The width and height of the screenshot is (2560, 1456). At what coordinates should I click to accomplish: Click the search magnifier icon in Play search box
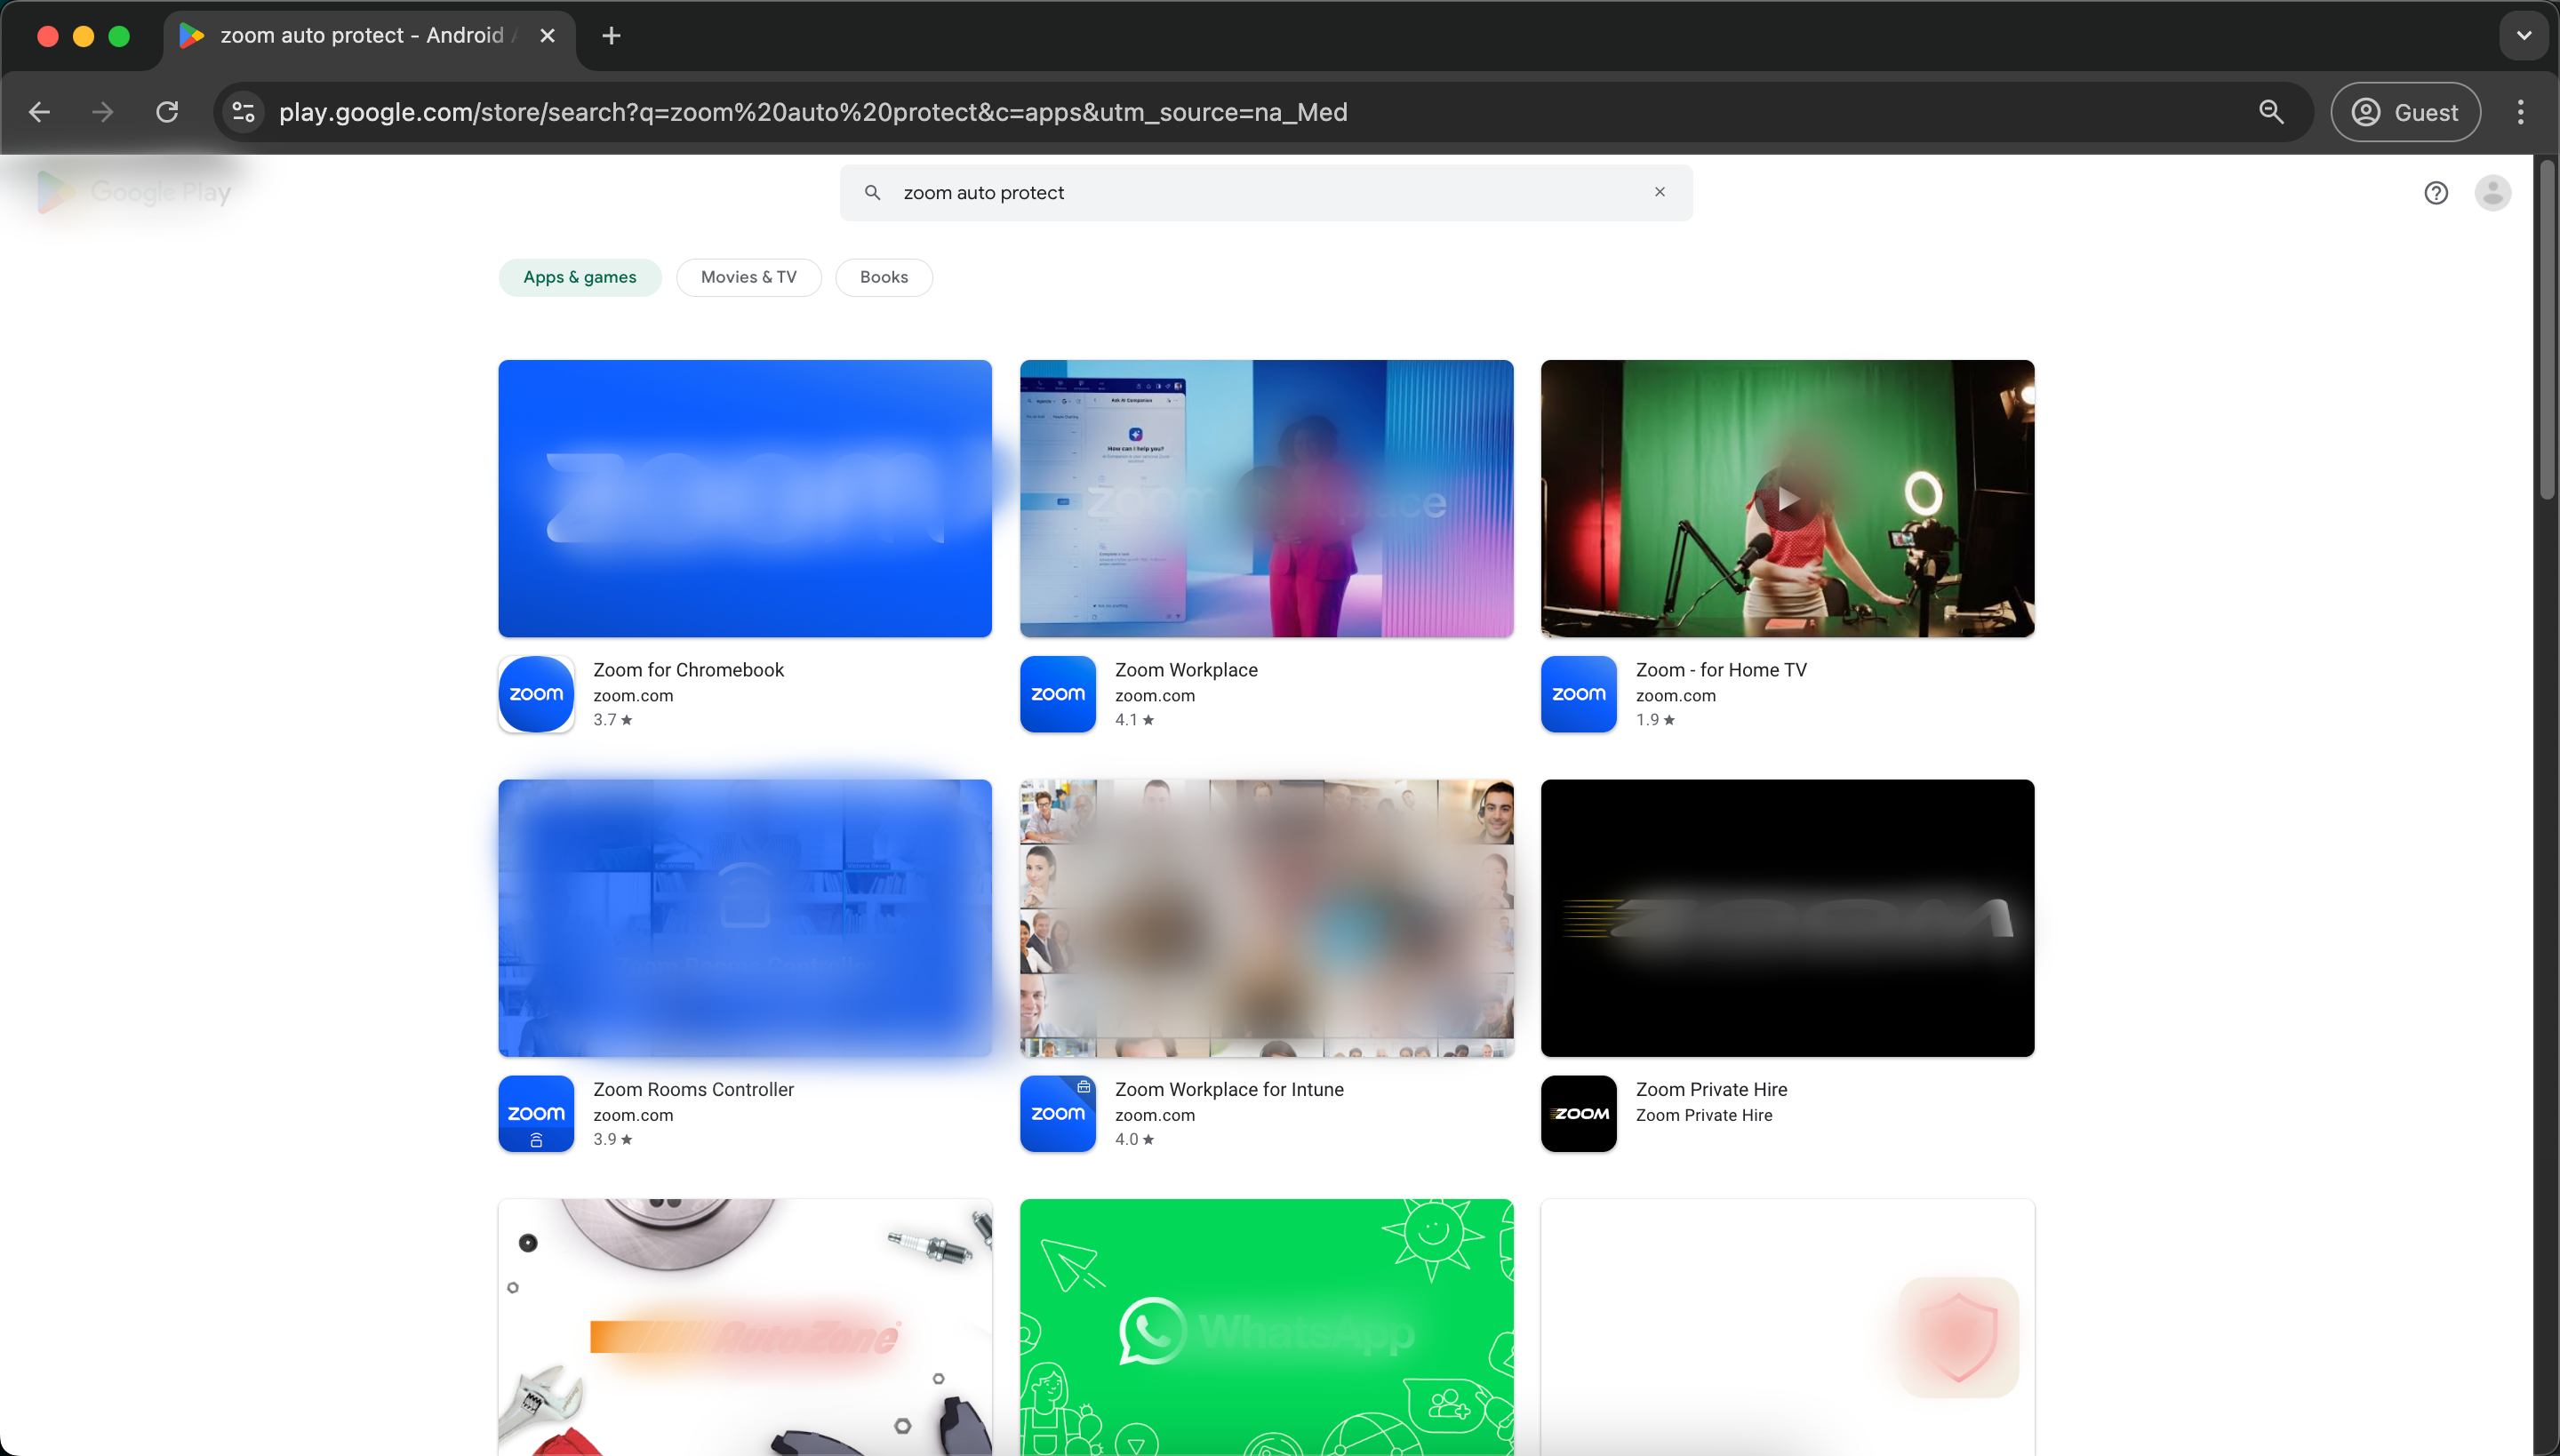click(x=872, y=192)
